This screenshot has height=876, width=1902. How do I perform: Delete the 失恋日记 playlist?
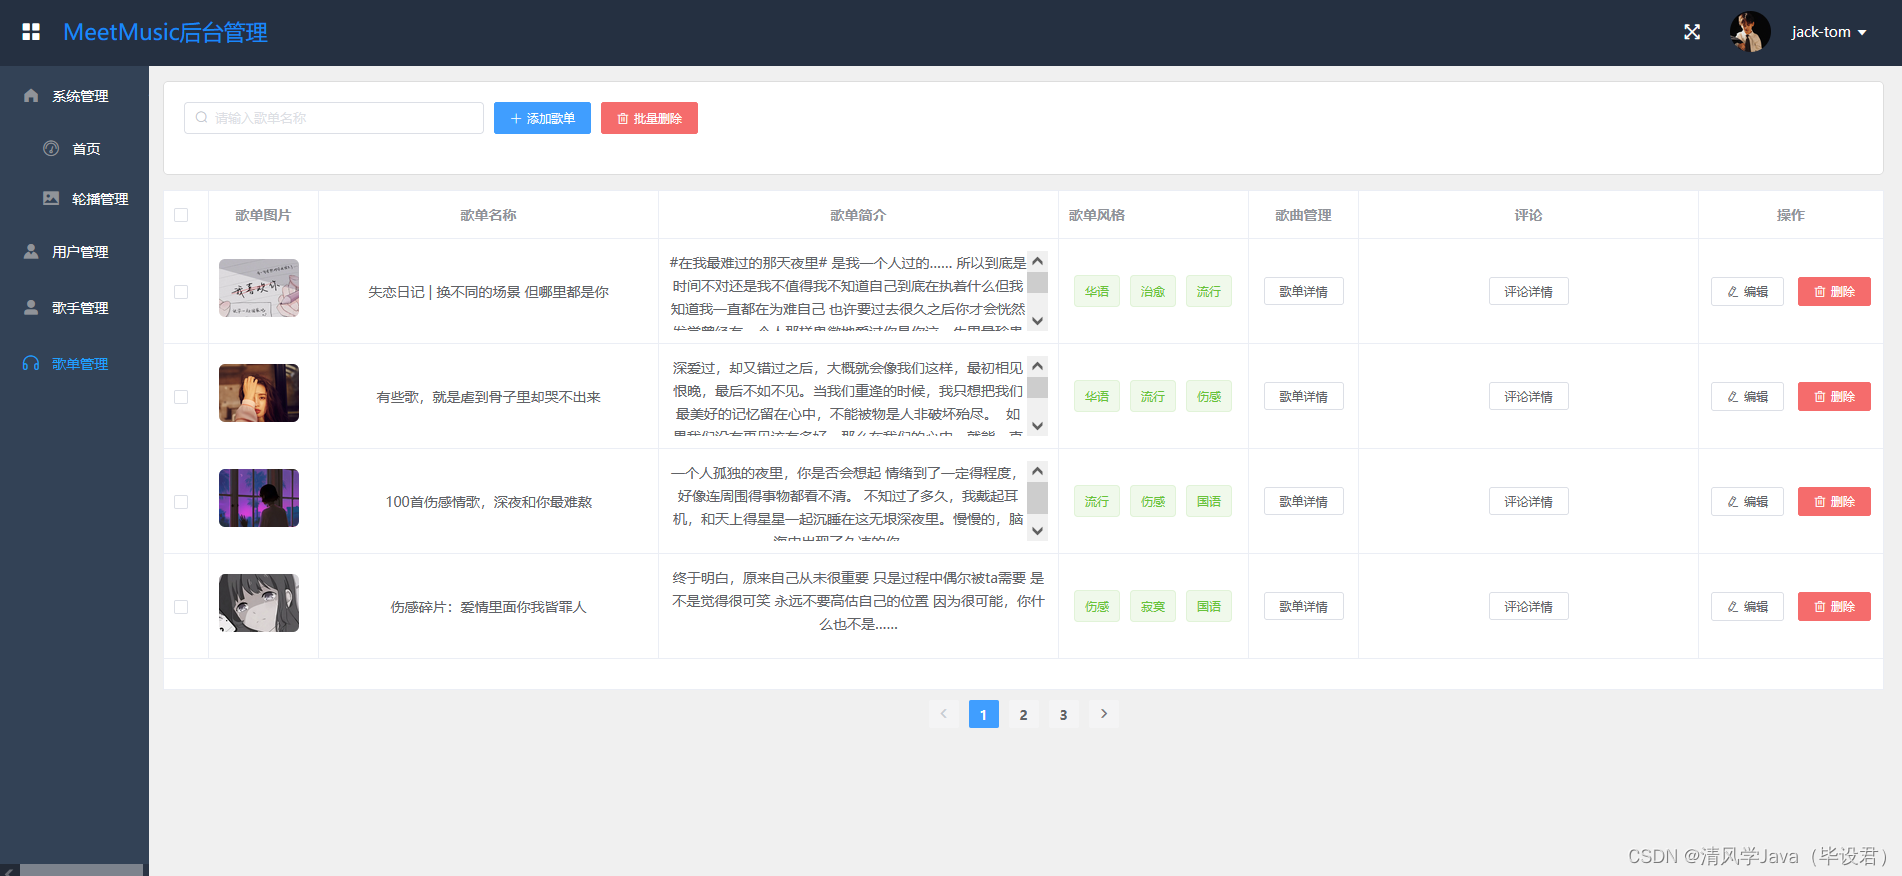tap(1834, 291)
